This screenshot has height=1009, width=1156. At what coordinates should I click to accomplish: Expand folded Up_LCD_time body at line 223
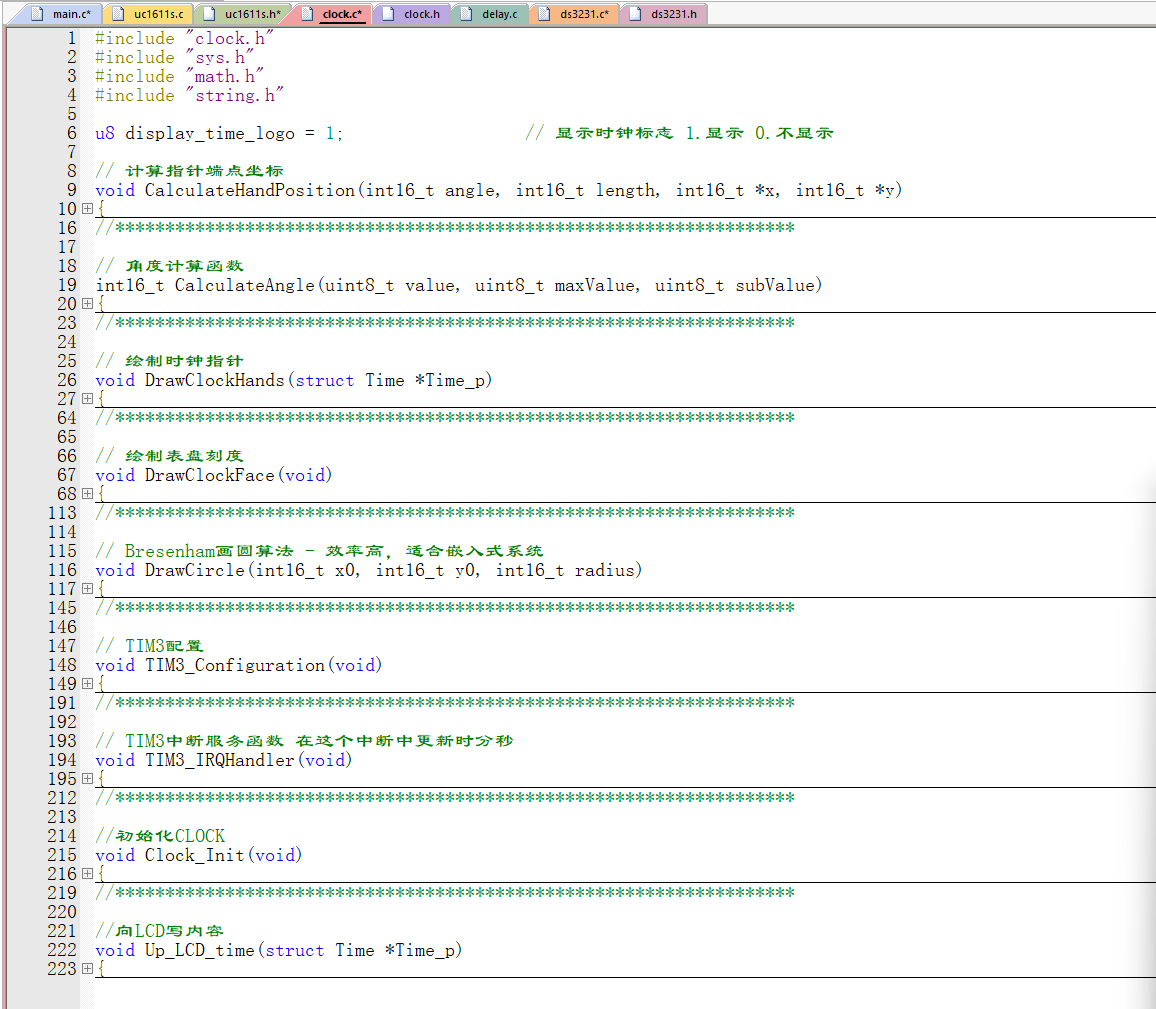point(87,968)
